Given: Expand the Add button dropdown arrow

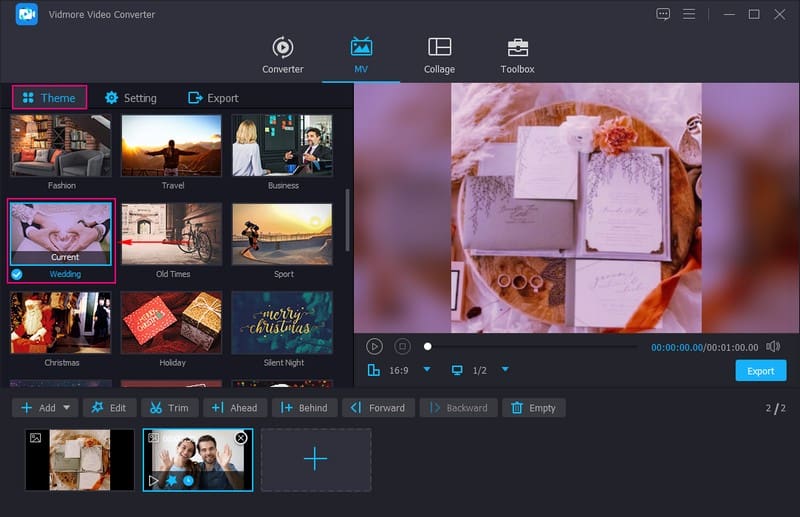Looking at the screenshot, I should pos(67,408).
